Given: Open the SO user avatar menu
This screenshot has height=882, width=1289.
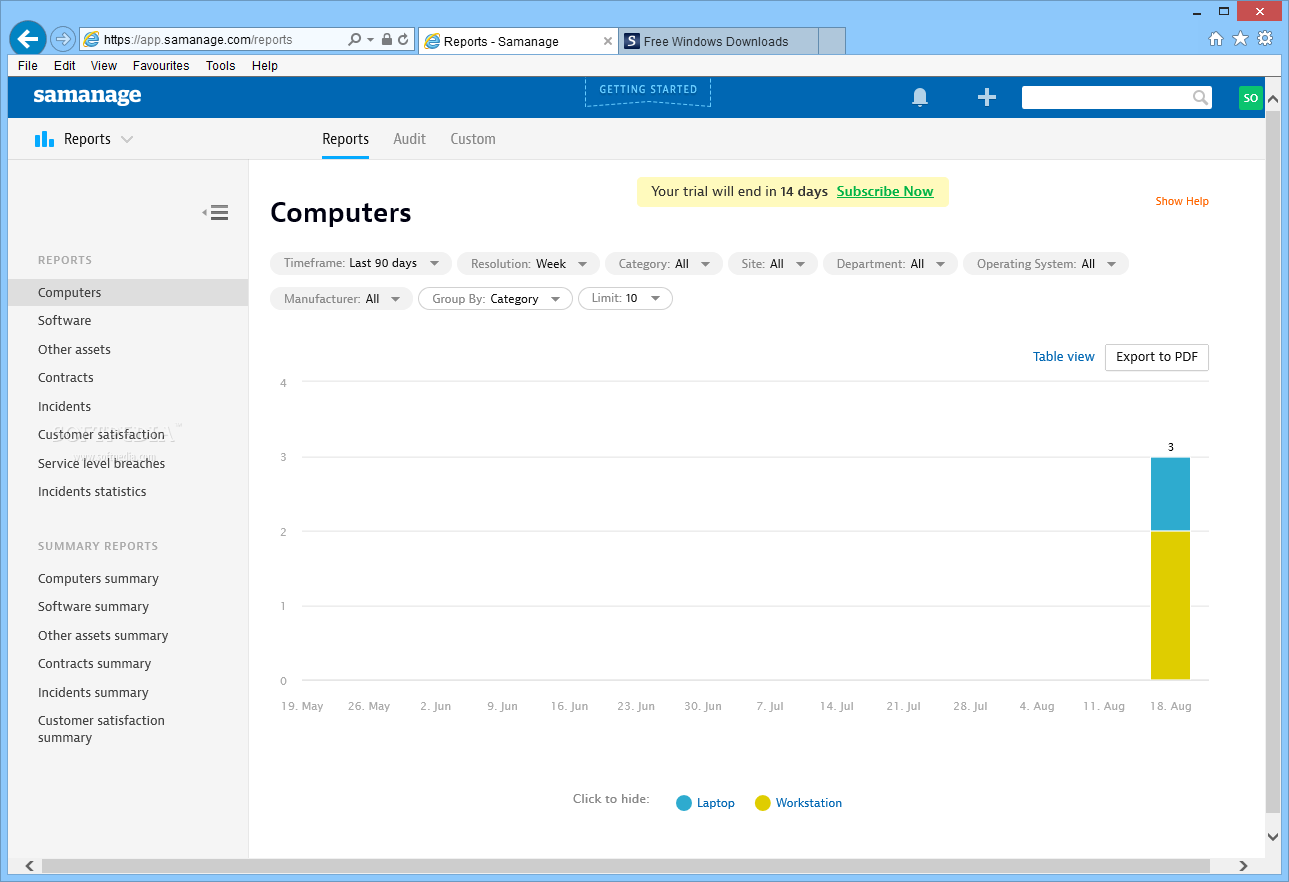Looking at the screenshot, I should pyautogui.click(x=1251, y=98).
